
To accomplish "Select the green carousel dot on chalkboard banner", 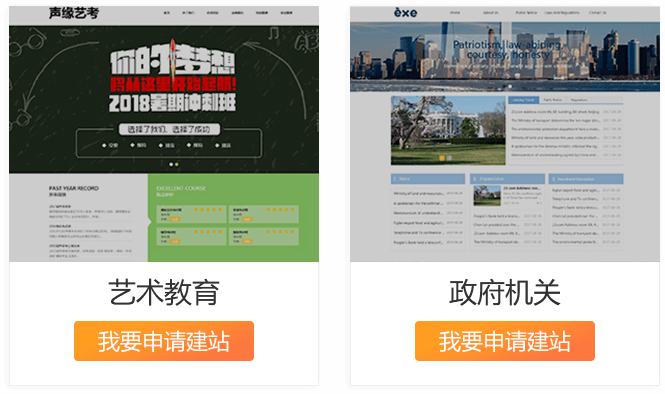I will [177, 164].
